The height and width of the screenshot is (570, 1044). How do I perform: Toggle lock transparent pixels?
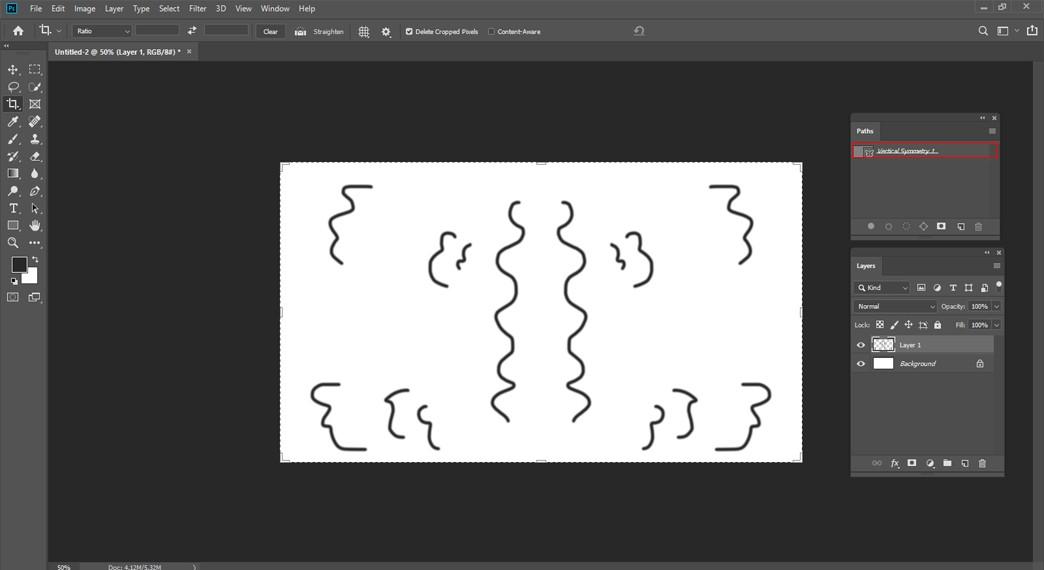click(x=880, y=325)
